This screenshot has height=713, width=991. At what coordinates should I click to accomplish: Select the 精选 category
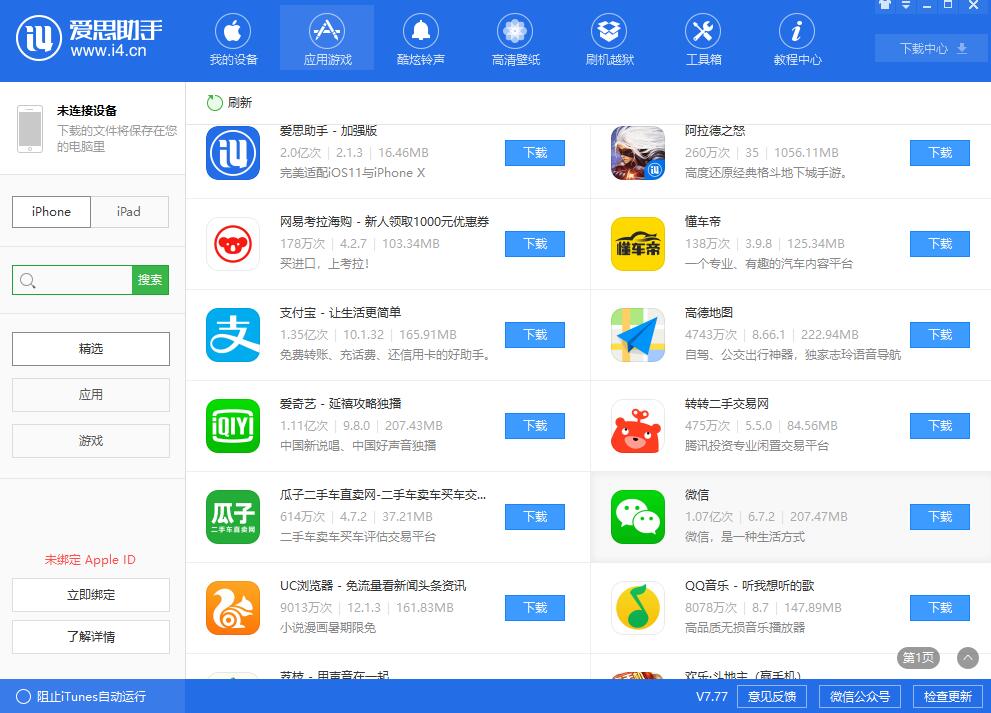(x=91, y=349)
